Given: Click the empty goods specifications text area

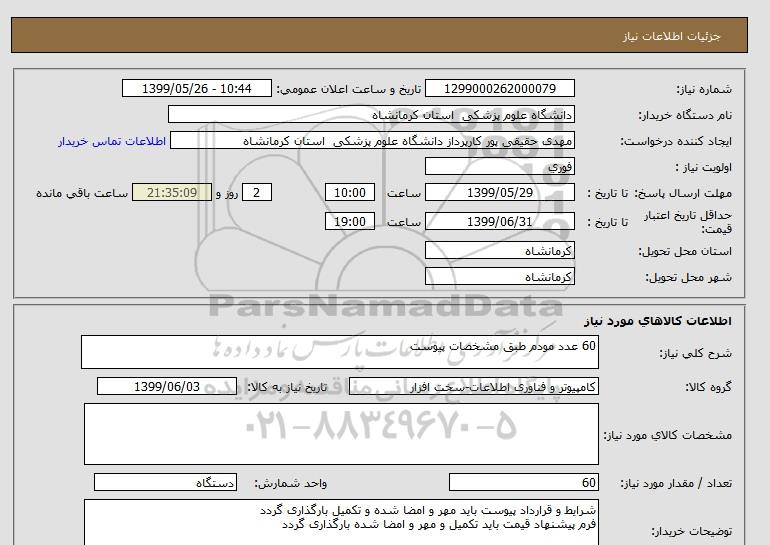Looking at the screenshot, I should 341,434.
